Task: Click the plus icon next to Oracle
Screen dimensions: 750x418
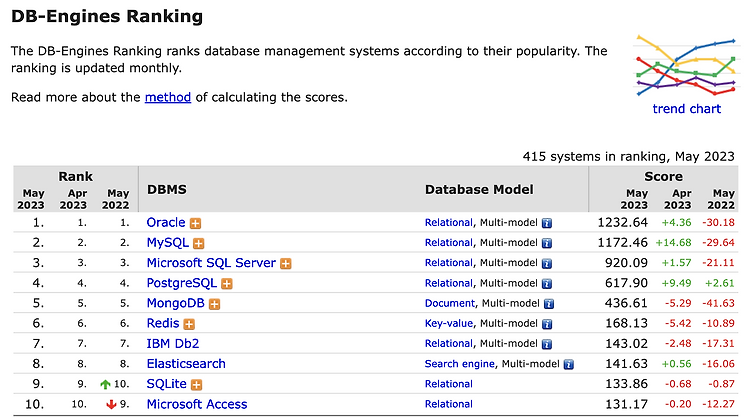Action: (195, 223)
